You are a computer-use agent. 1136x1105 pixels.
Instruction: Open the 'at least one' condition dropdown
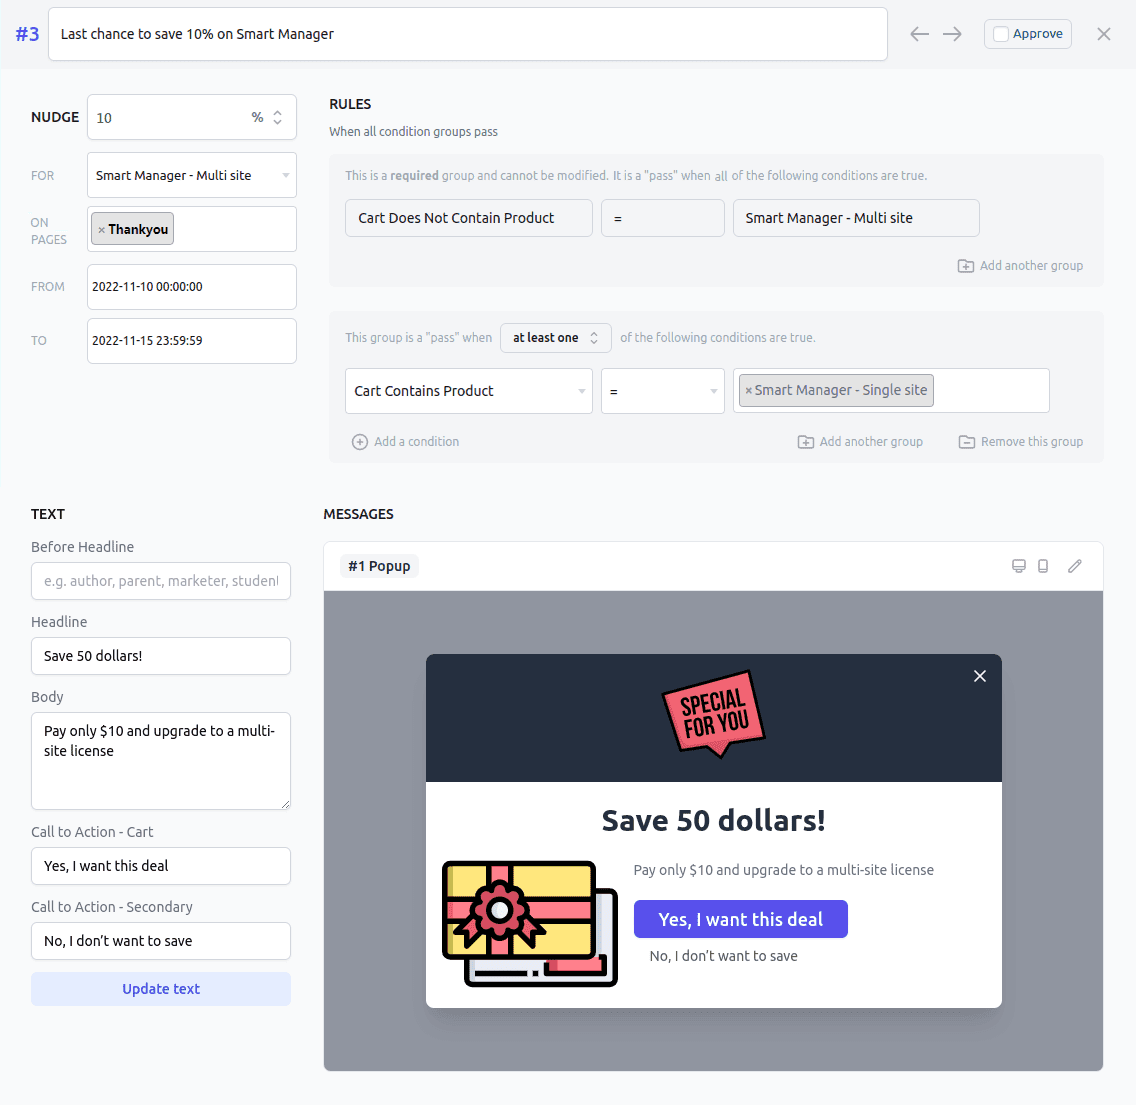555,338
